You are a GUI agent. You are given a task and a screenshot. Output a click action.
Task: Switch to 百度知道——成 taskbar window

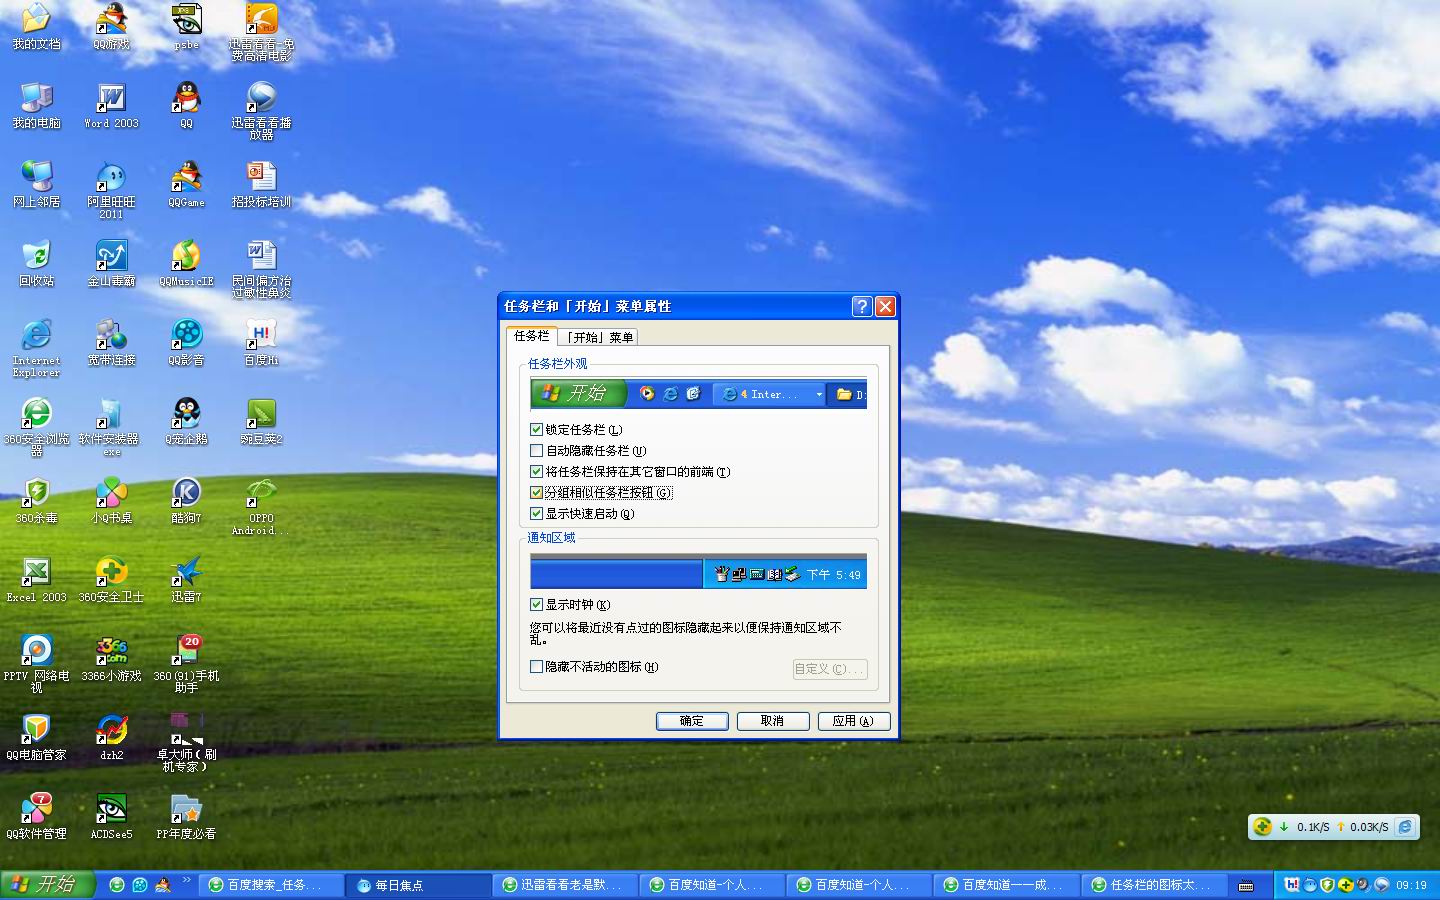[1006, 885]
